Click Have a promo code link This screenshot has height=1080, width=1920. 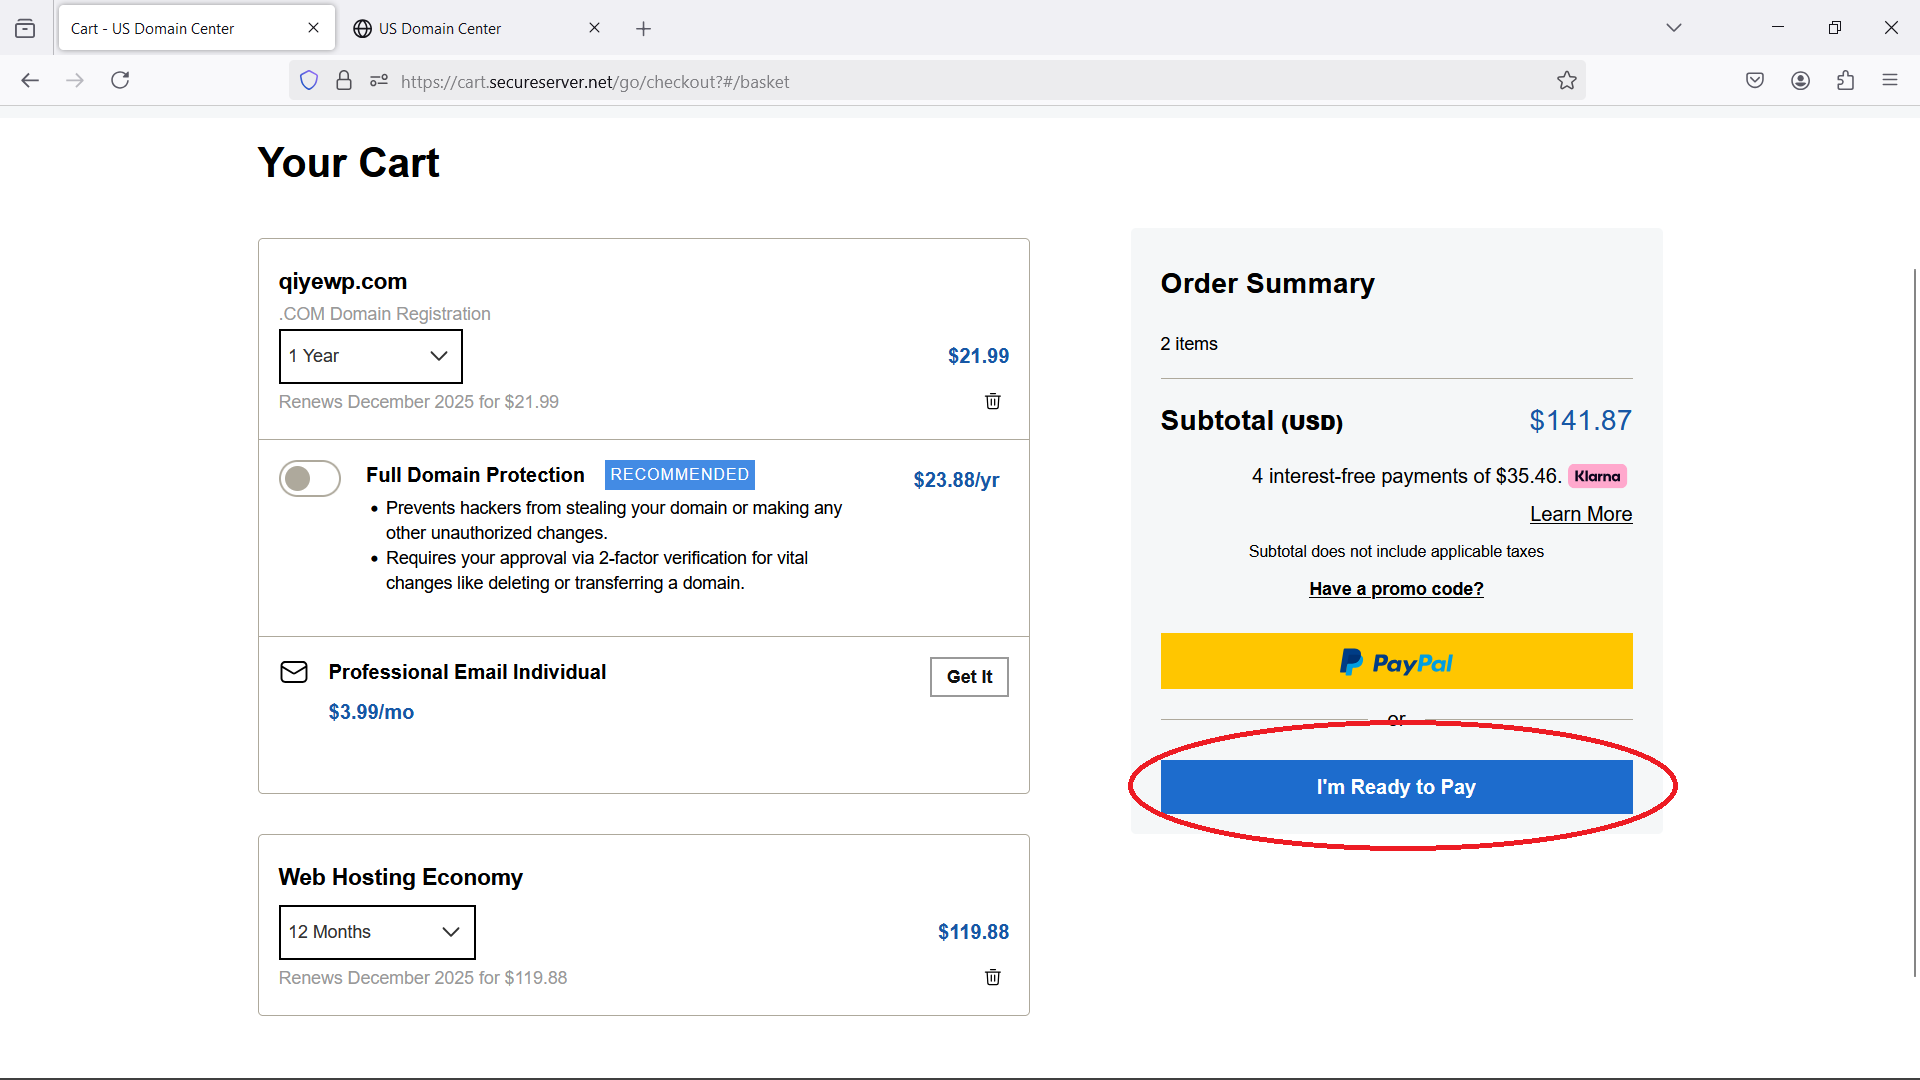pos(1395,589)
